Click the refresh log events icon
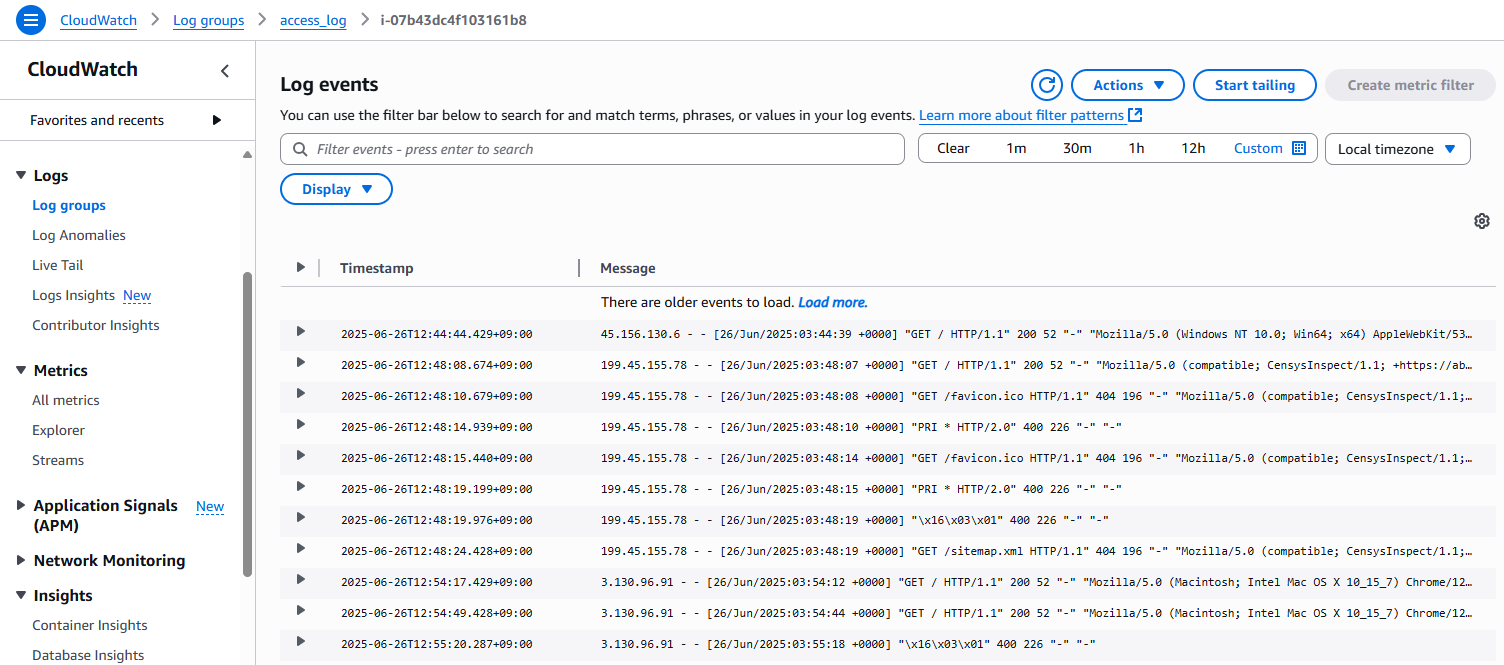 (1047, 85)
